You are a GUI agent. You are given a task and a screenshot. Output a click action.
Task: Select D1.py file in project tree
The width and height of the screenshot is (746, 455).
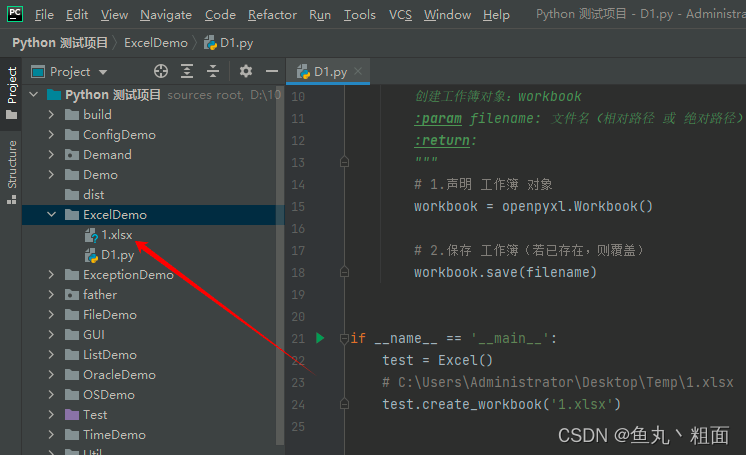pyautogui.click(x=117, y=255)
